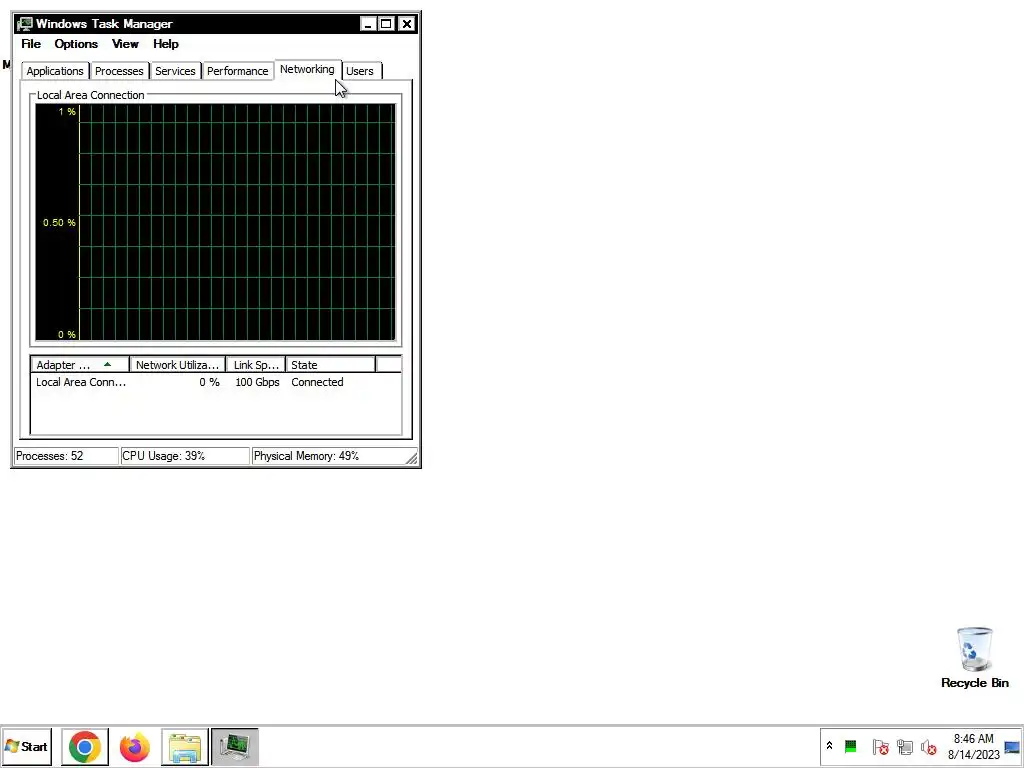This screenshot has width=1024, height=768.
Task: Click the CPU Usage: 39% status entry
Action: pyautogui.click(x=185, y=456)
